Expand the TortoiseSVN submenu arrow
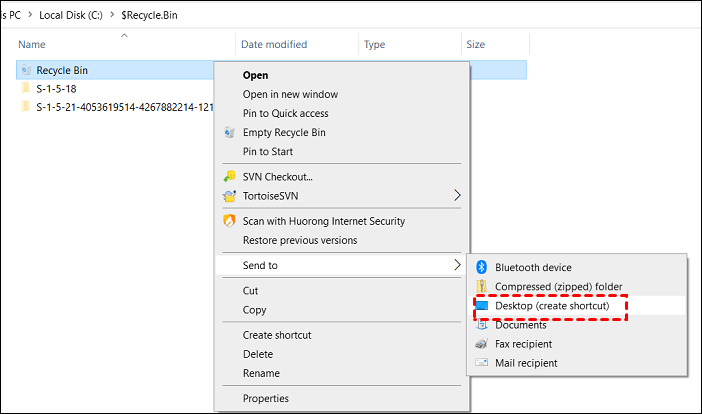Screen dimensions: 702x414 pyautogui.click(x=458, y=196)
